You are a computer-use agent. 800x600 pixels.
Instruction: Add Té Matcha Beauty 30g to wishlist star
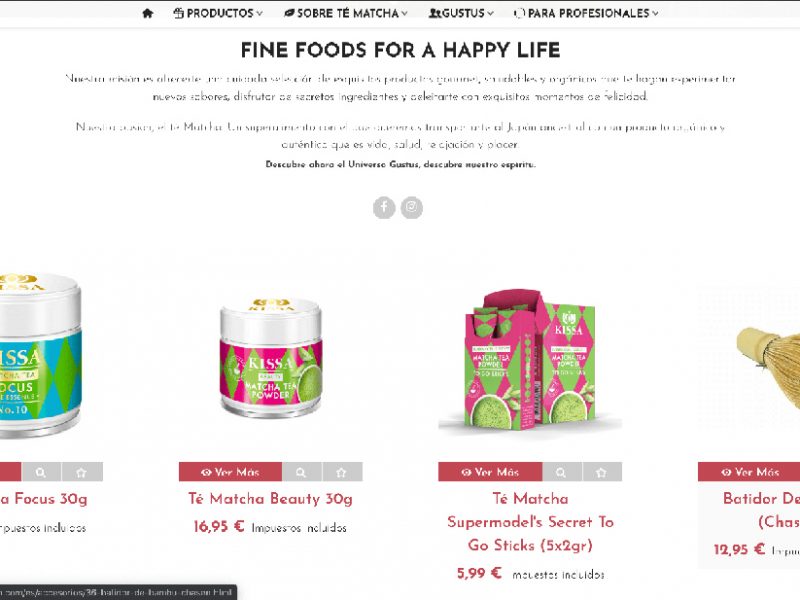[342, 472]
